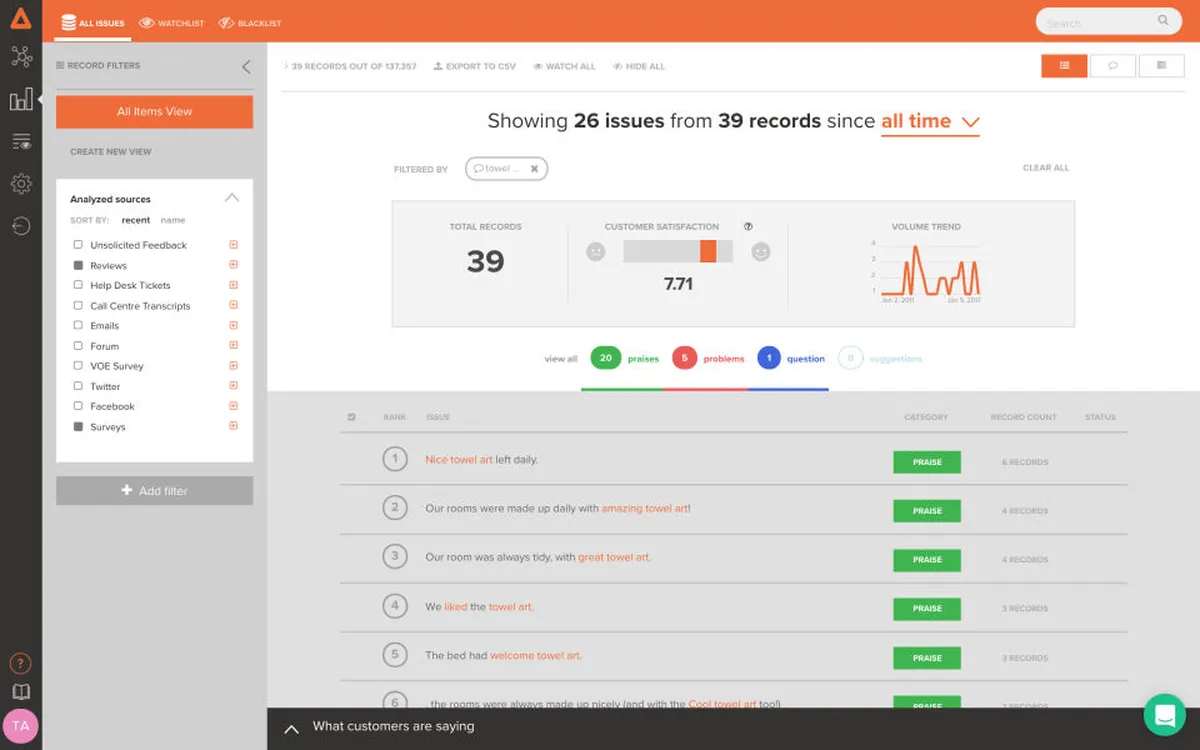The image size is (1200, 750).
Task: Click the customer satisfaction score bar
Action: tap(678, 251)
